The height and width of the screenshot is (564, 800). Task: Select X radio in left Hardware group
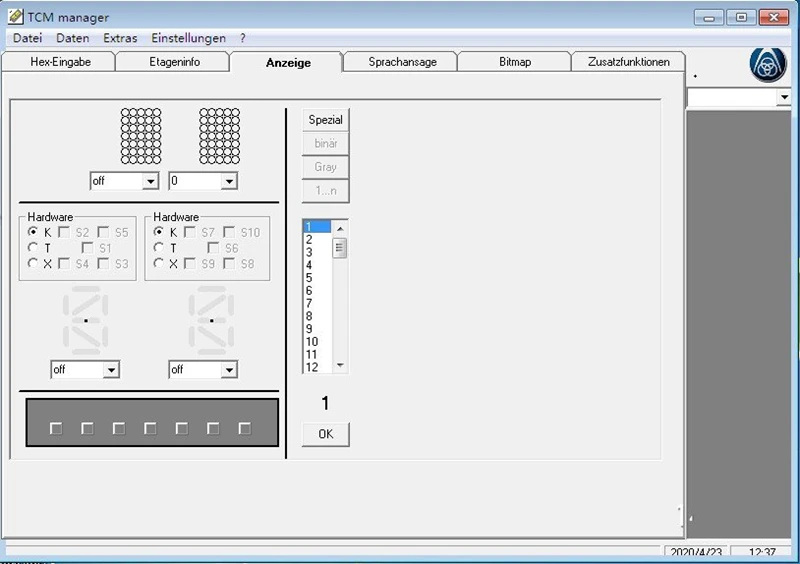pyautogui.click(x=33, y=263)
